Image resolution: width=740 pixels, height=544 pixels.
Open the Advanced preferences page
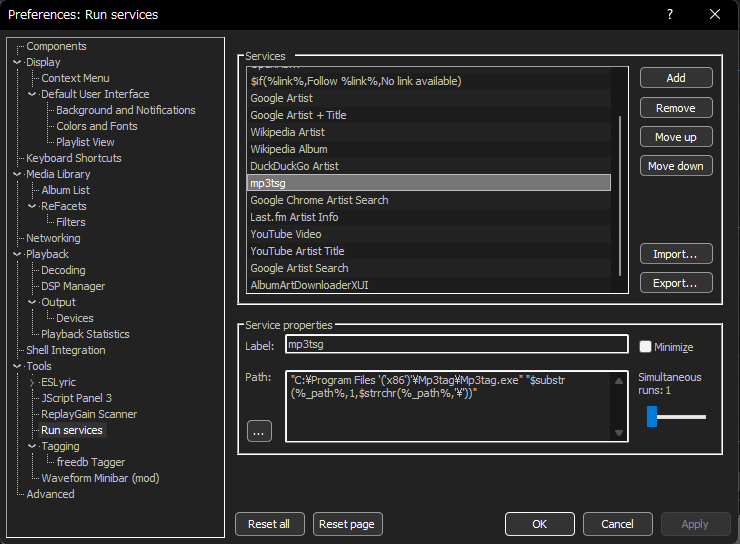point(50,494)
